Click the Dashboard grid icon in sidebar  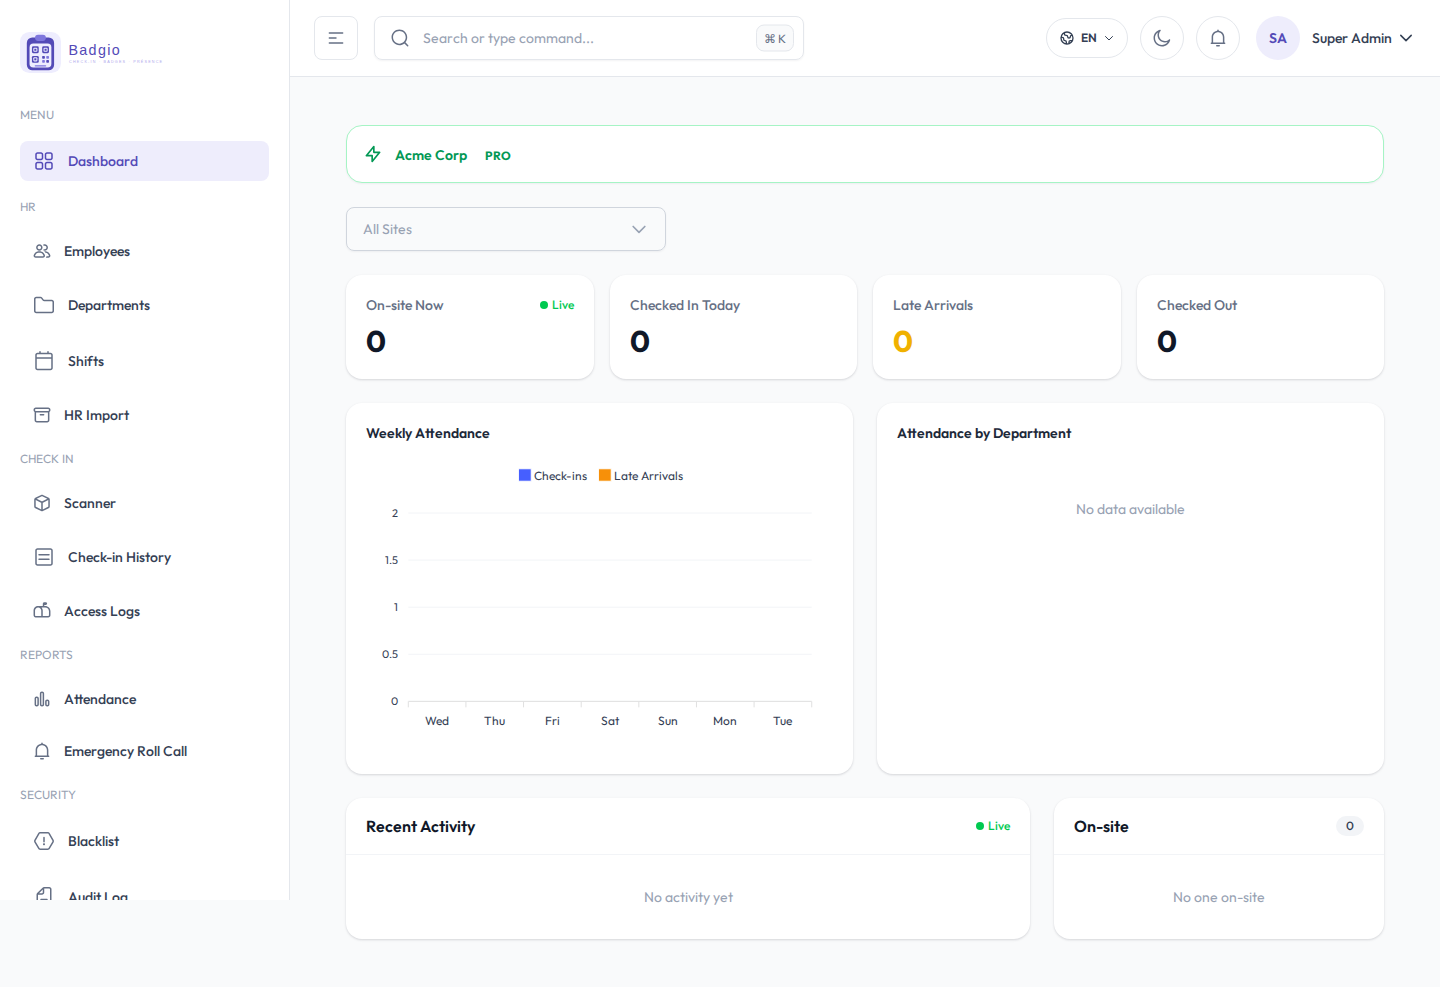(x=44, y=161)
